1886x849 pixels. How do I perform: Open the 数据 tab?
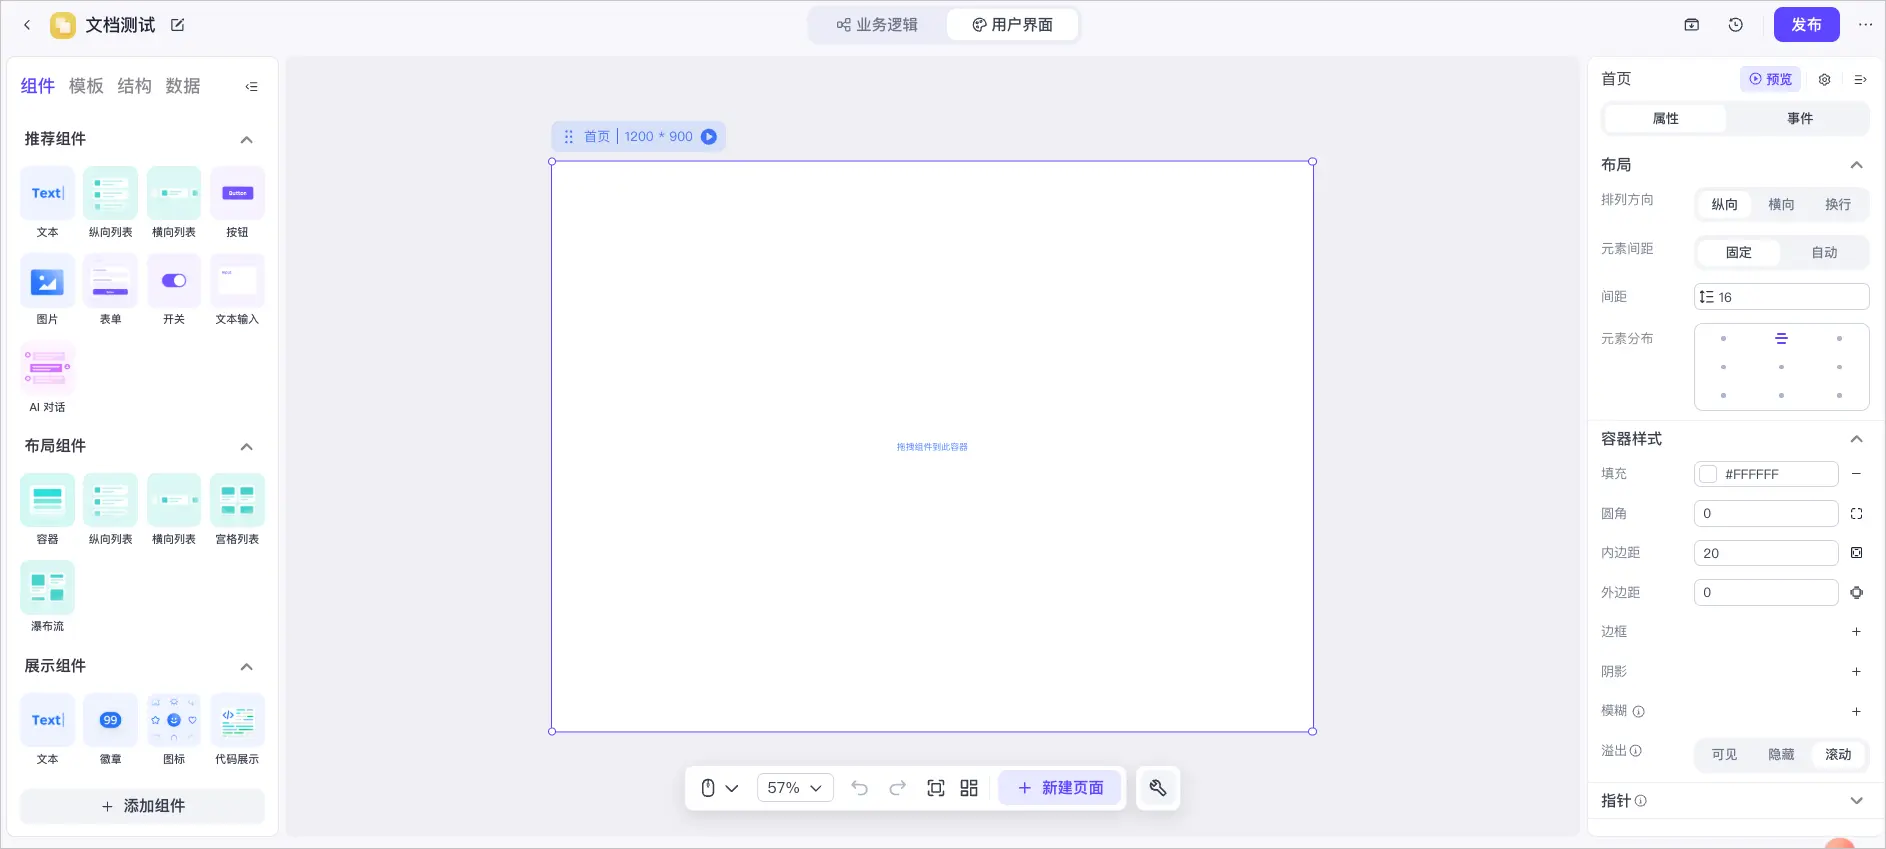point(183,86)
